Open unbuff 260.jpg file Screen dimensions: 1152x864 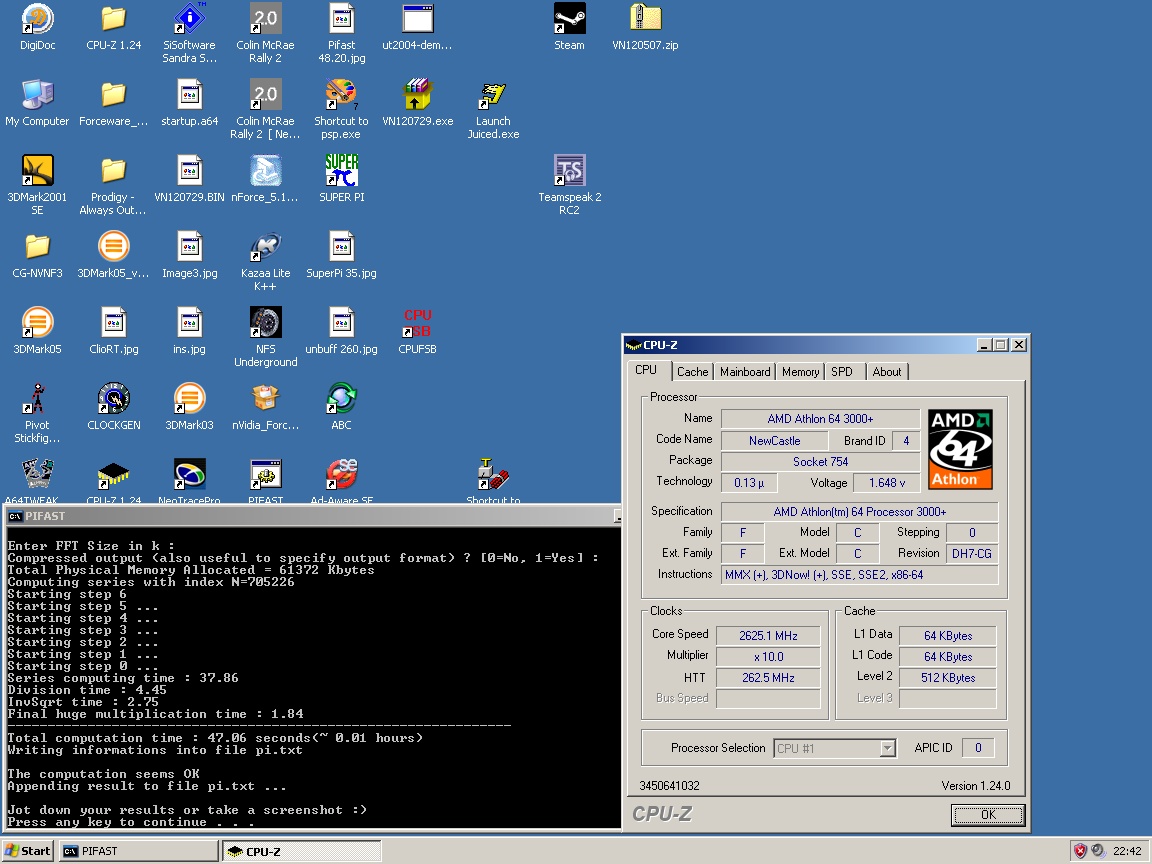342,331
